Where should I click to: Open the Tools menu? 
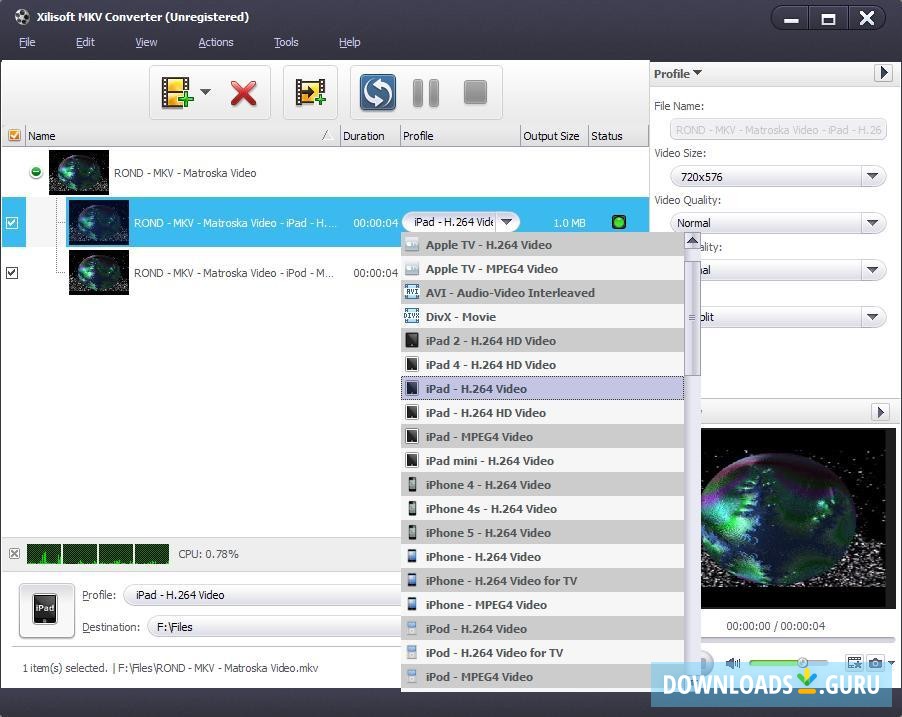tap(286, 42)
